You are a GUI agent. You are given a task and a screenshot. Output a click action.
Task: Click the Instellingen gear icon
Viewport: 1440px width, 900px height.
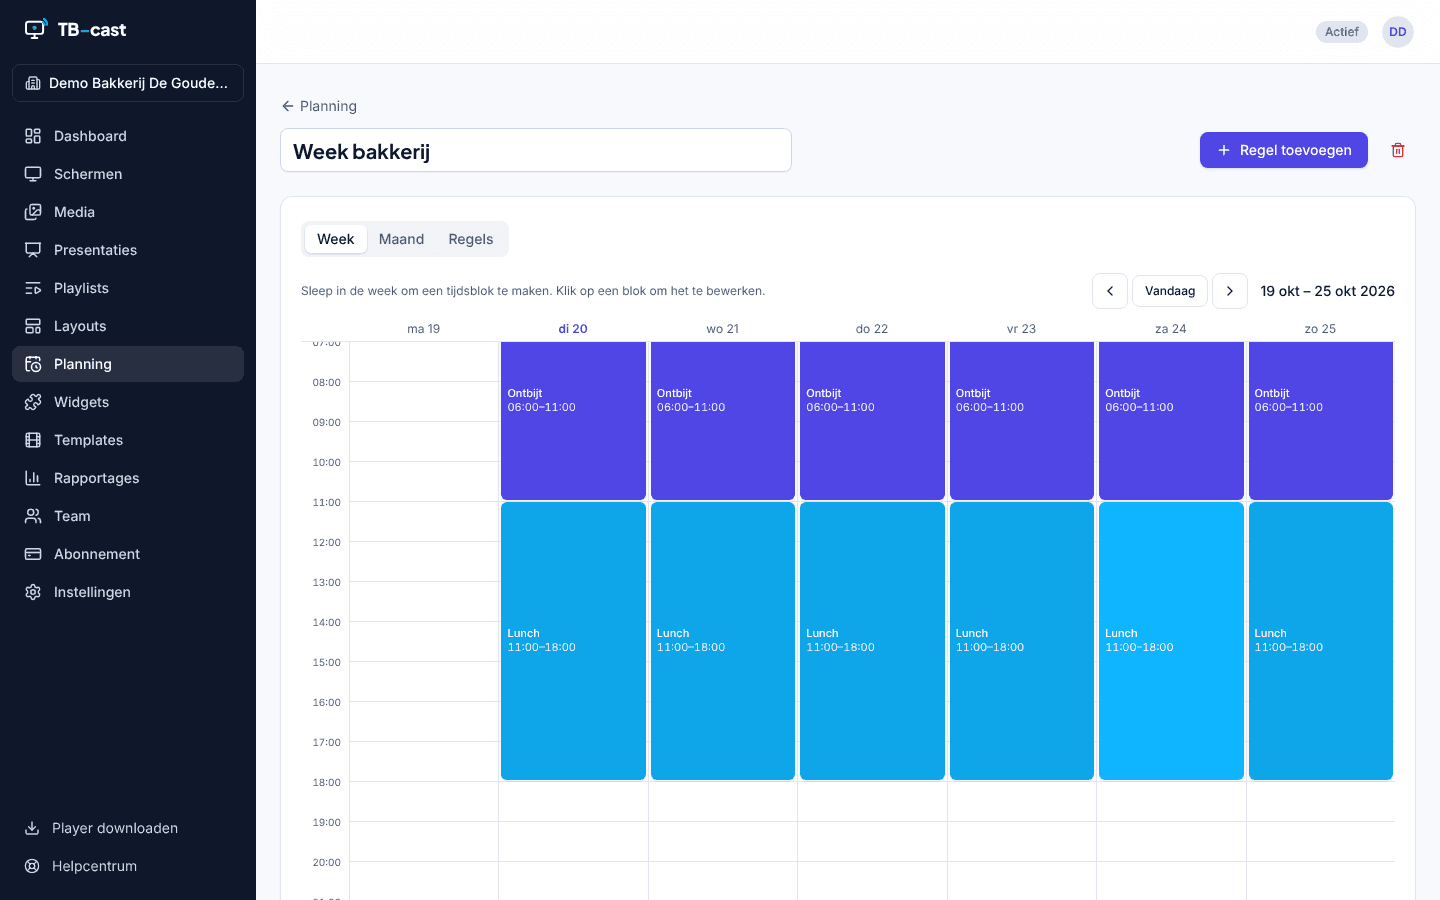[33, 592]
